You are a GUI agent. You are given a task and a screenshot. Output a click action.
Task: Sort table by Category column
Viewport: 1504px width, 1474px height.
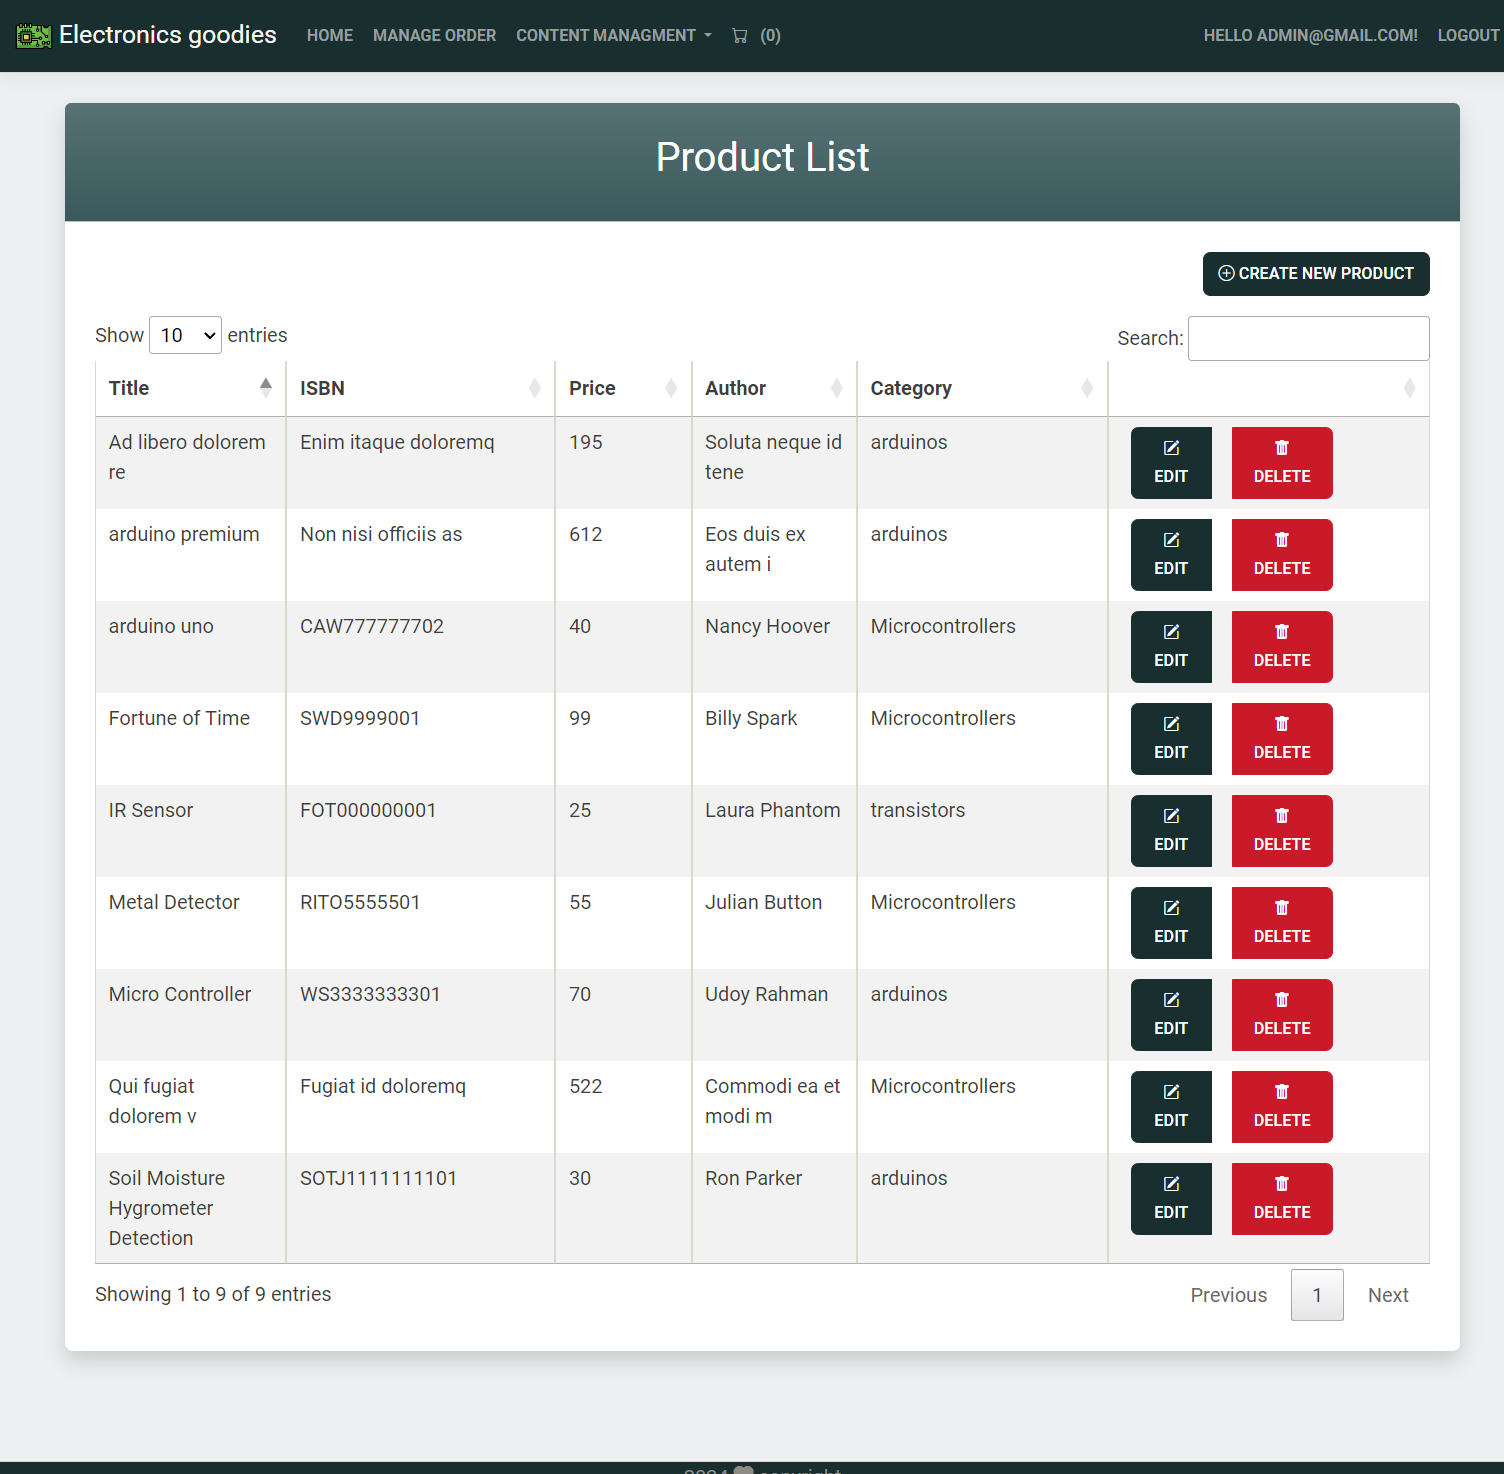coord(982,388)
